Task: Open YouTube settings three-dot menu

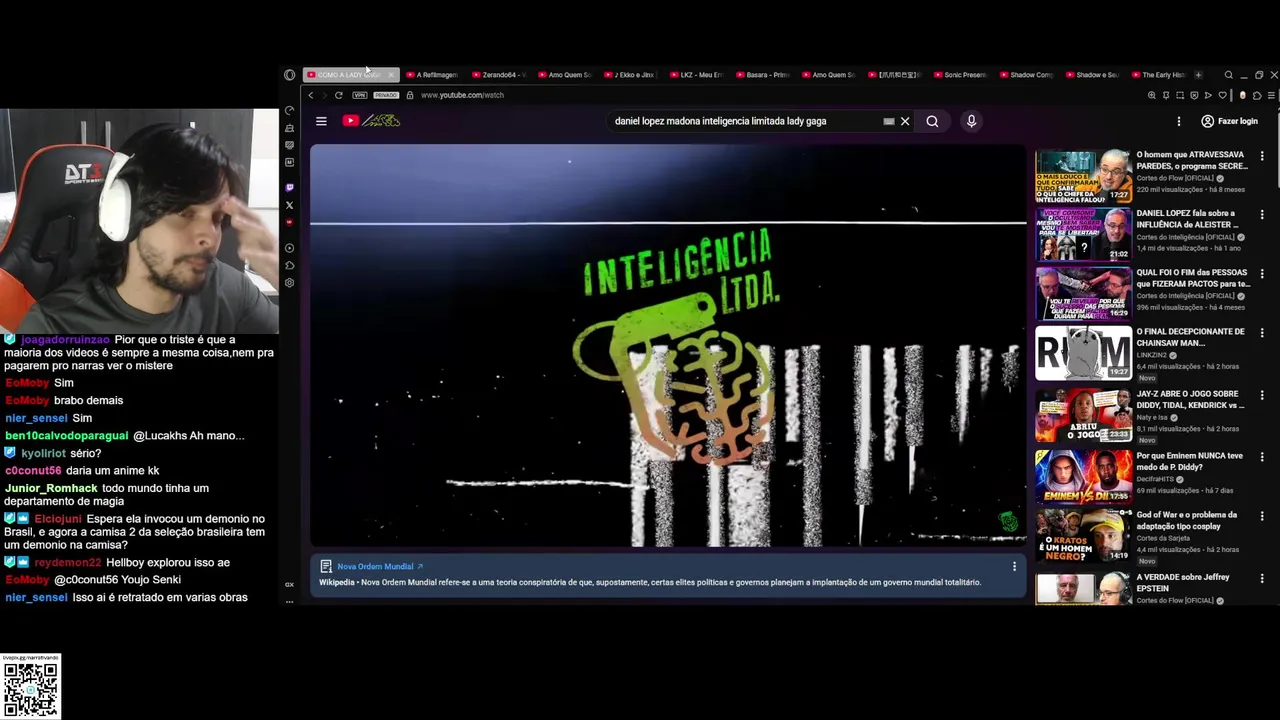Action: coord(1179,121)
